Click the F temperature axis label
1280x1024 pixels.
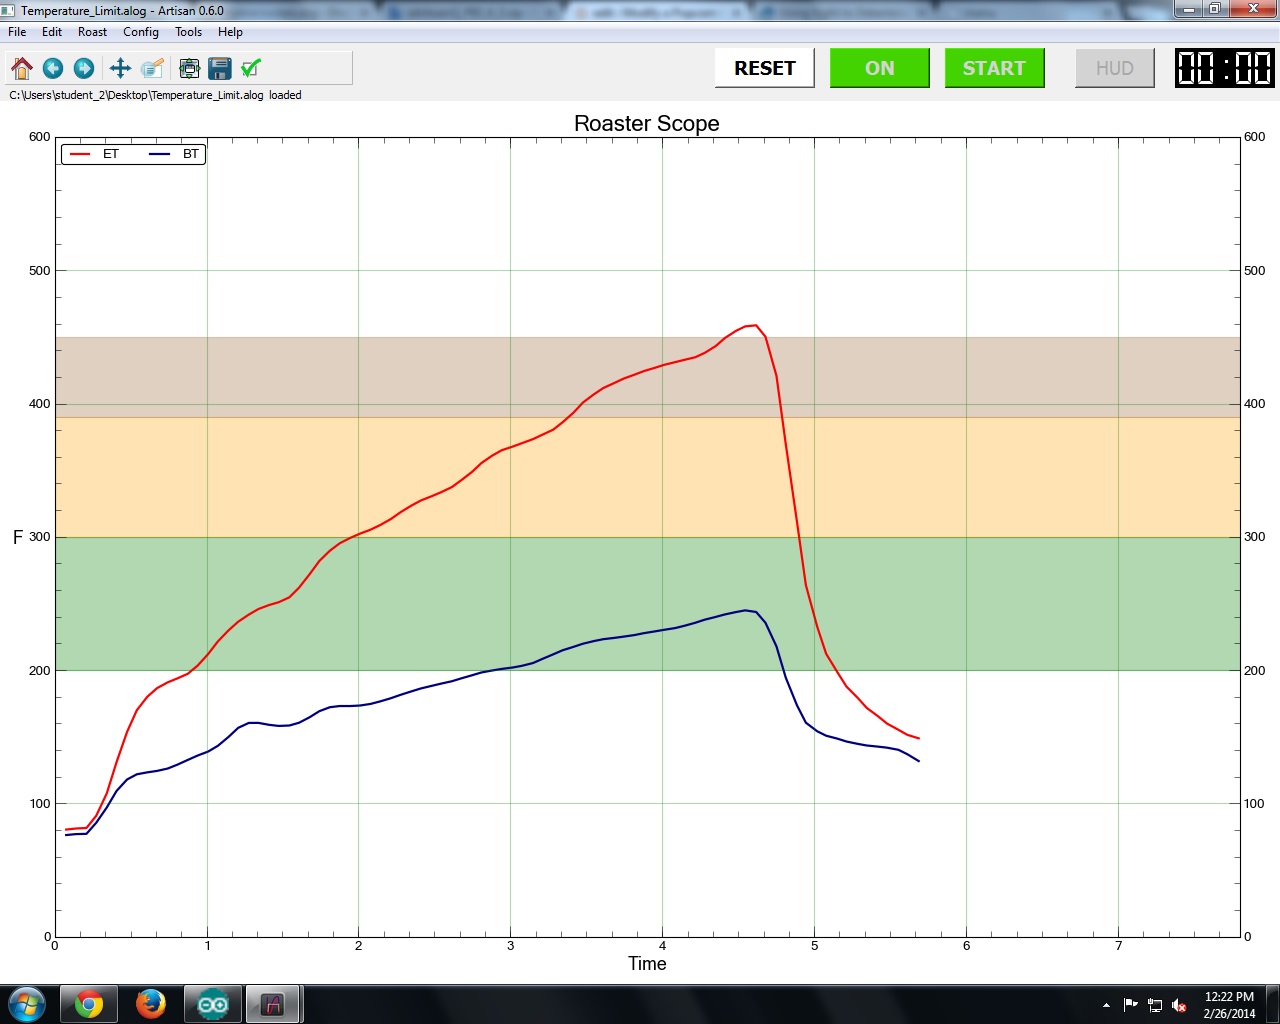click(x=18, y=537)
